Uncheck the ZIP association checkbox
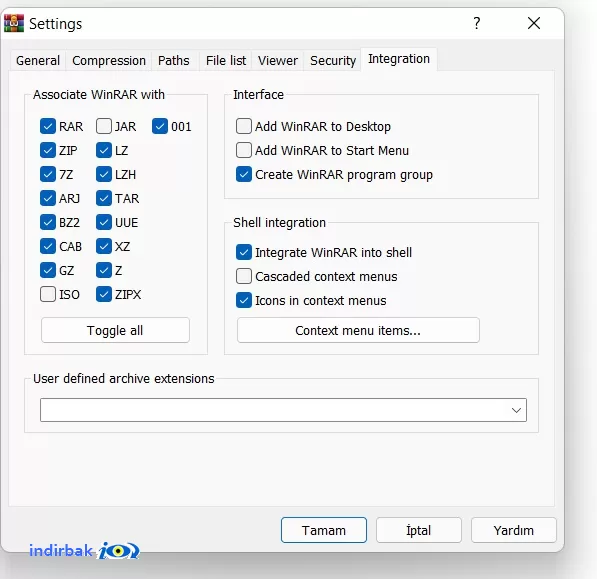Screen dimensions: 597x579 click(x=48, y=150)
